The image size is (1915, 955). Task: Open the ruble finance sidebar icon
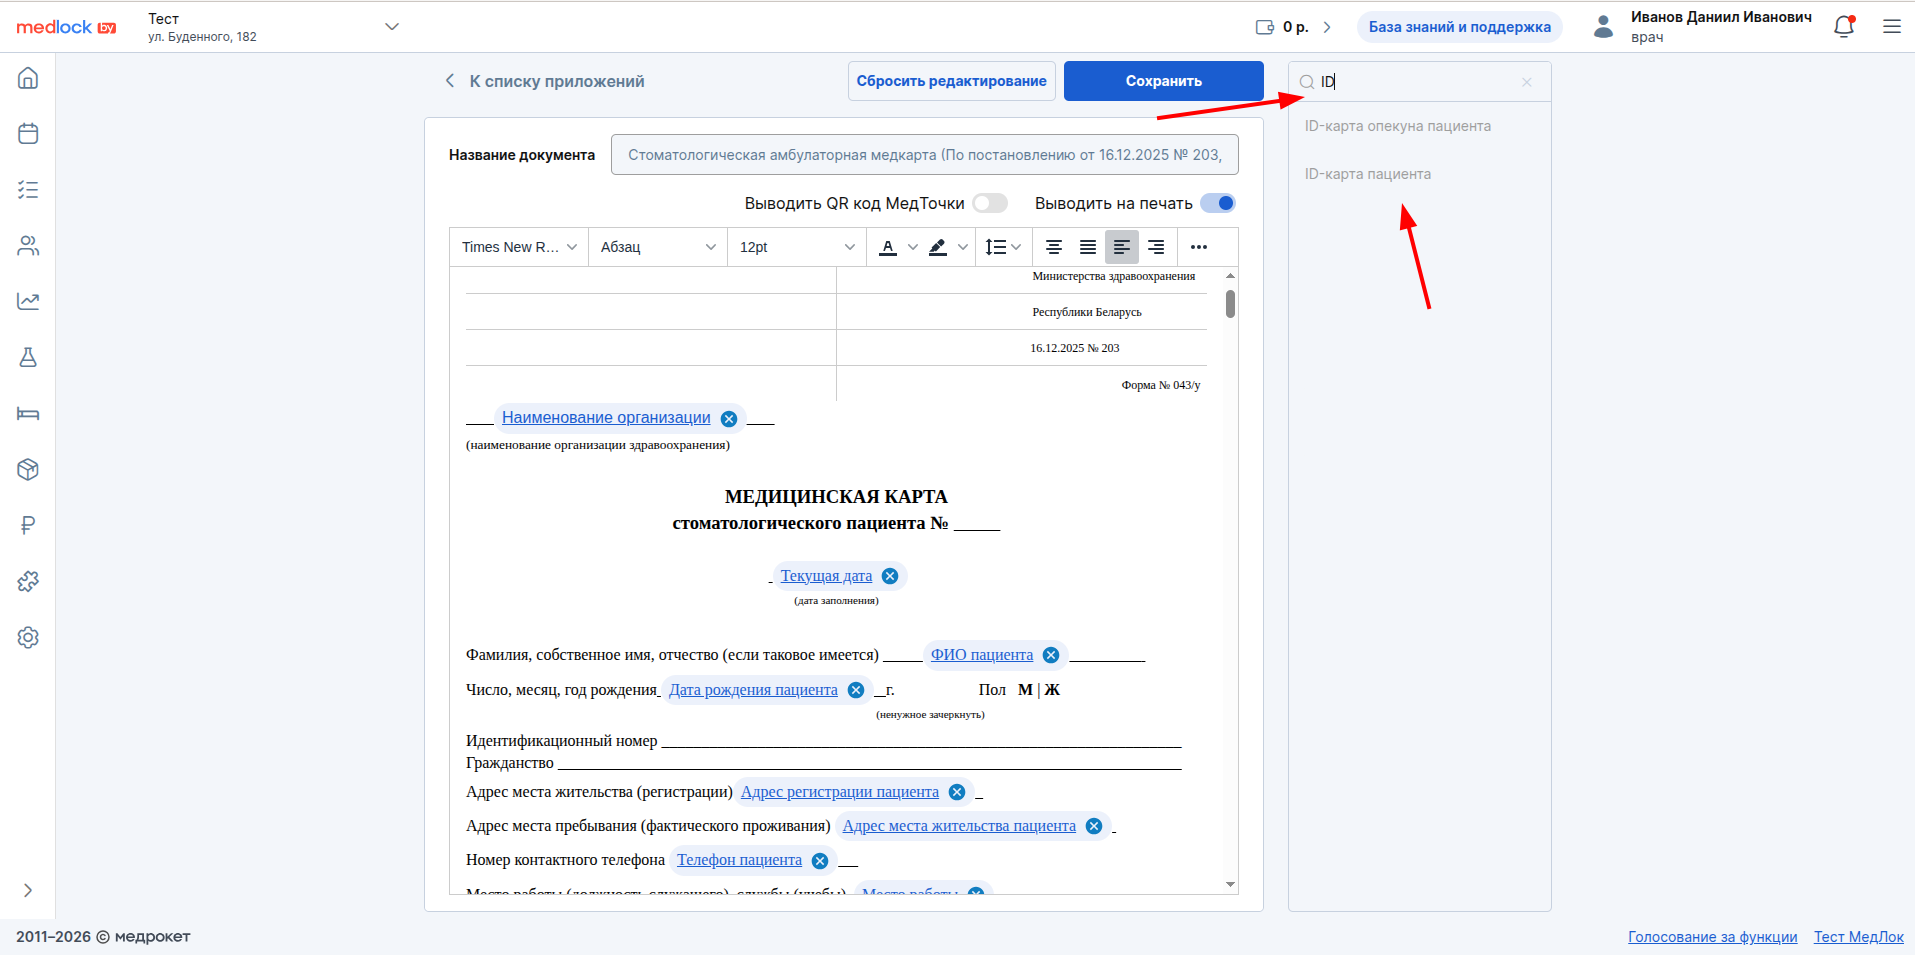pos(28,525)
